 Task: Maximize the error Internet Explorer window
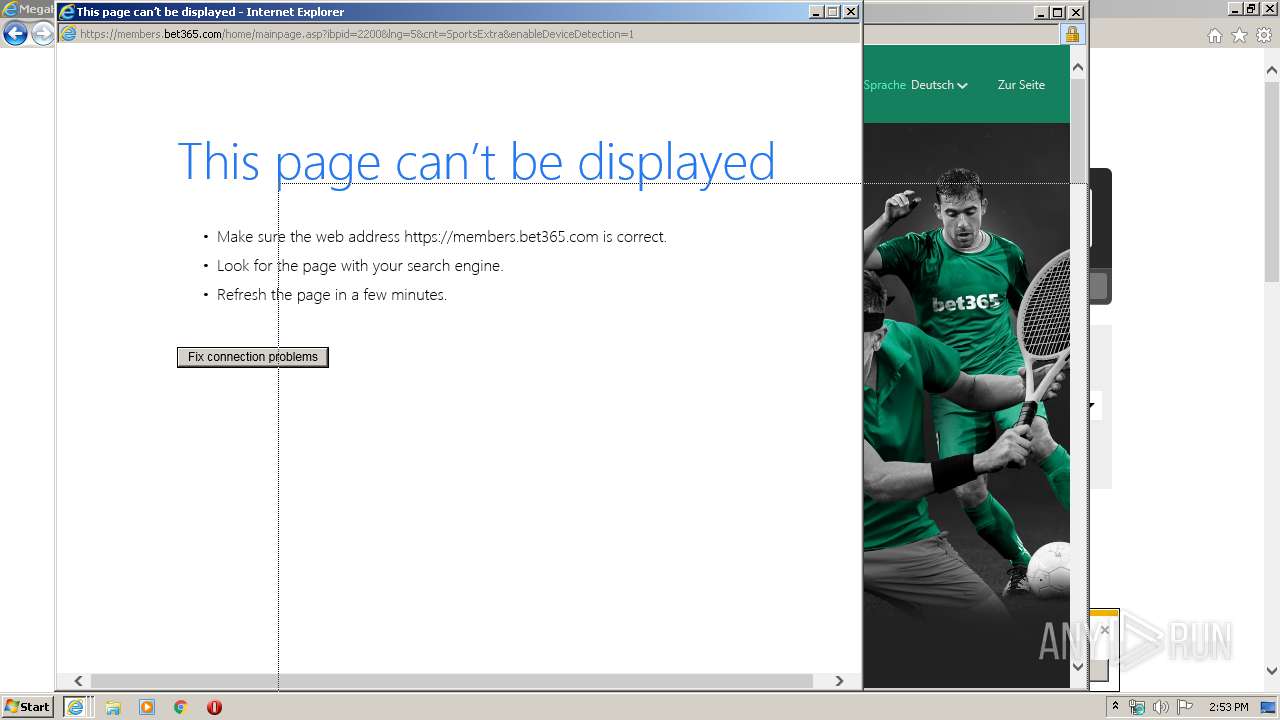pos(833,12)
